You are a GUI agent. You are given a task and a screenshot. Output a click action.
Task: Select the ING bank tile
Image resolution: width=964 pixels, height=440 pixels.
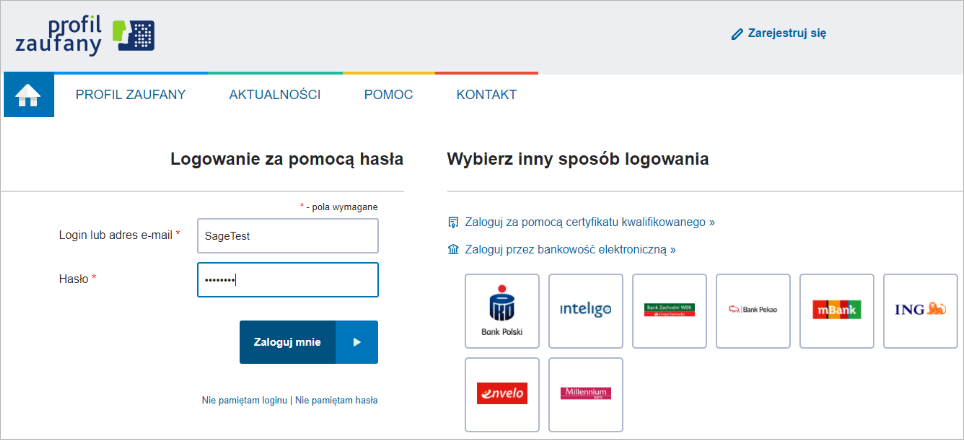[x=919, y=311]
